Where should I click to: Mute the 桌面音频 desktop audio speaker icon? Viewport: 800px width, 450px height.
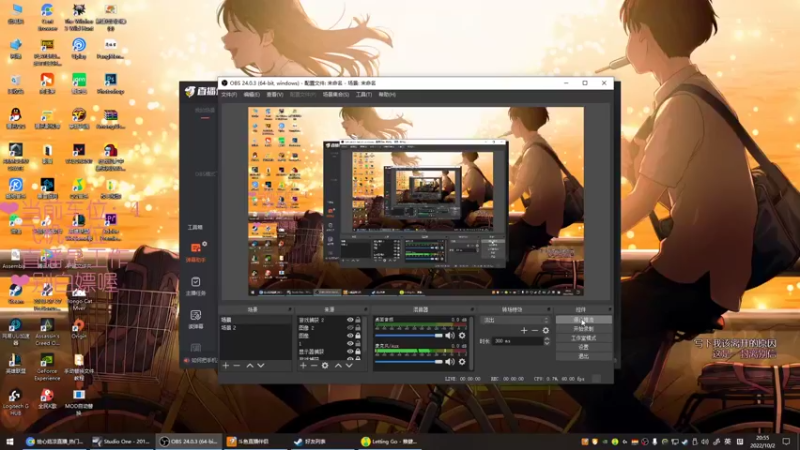point(449,336)
